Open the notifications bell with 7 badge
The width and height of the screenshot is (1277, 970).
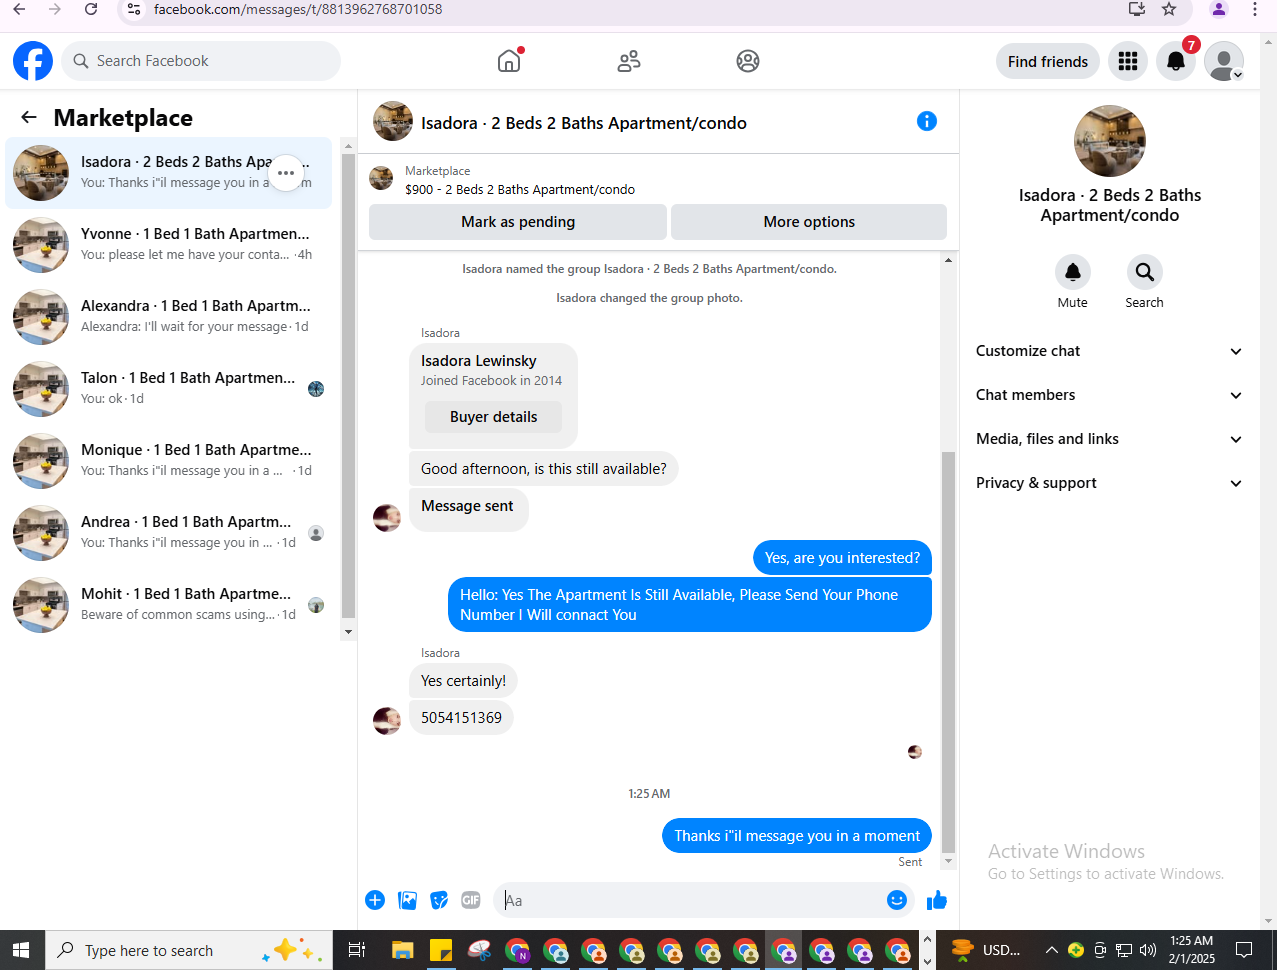tap(1177, 61)
